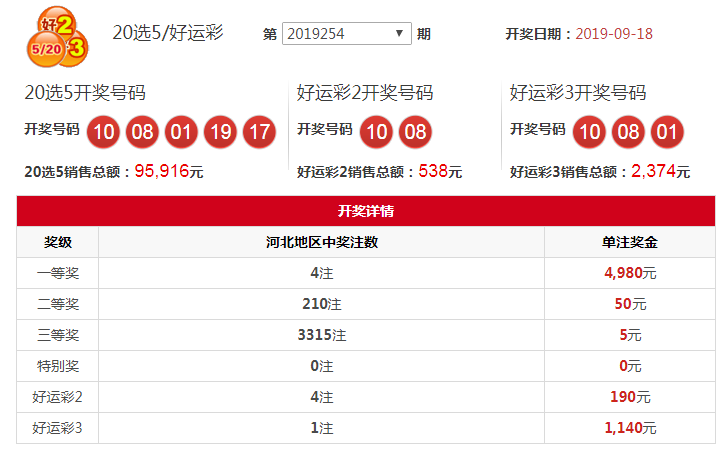Image resolution: width=722 pixels, height=451 pixels.
Task: Click the prize amount 4,980元
Action: (630, 273)
